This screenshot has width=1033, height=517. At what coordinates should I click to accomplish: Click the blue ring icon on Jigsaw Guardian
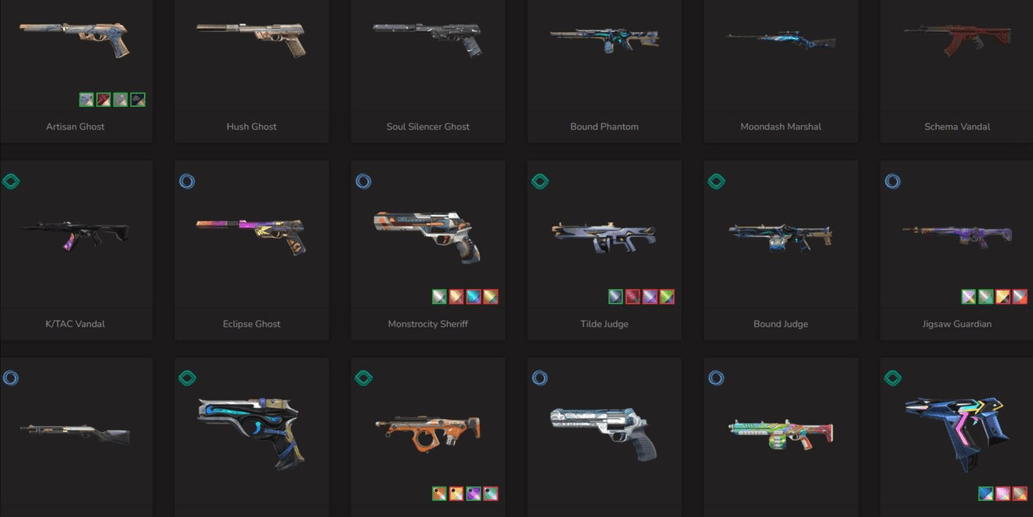893,181
